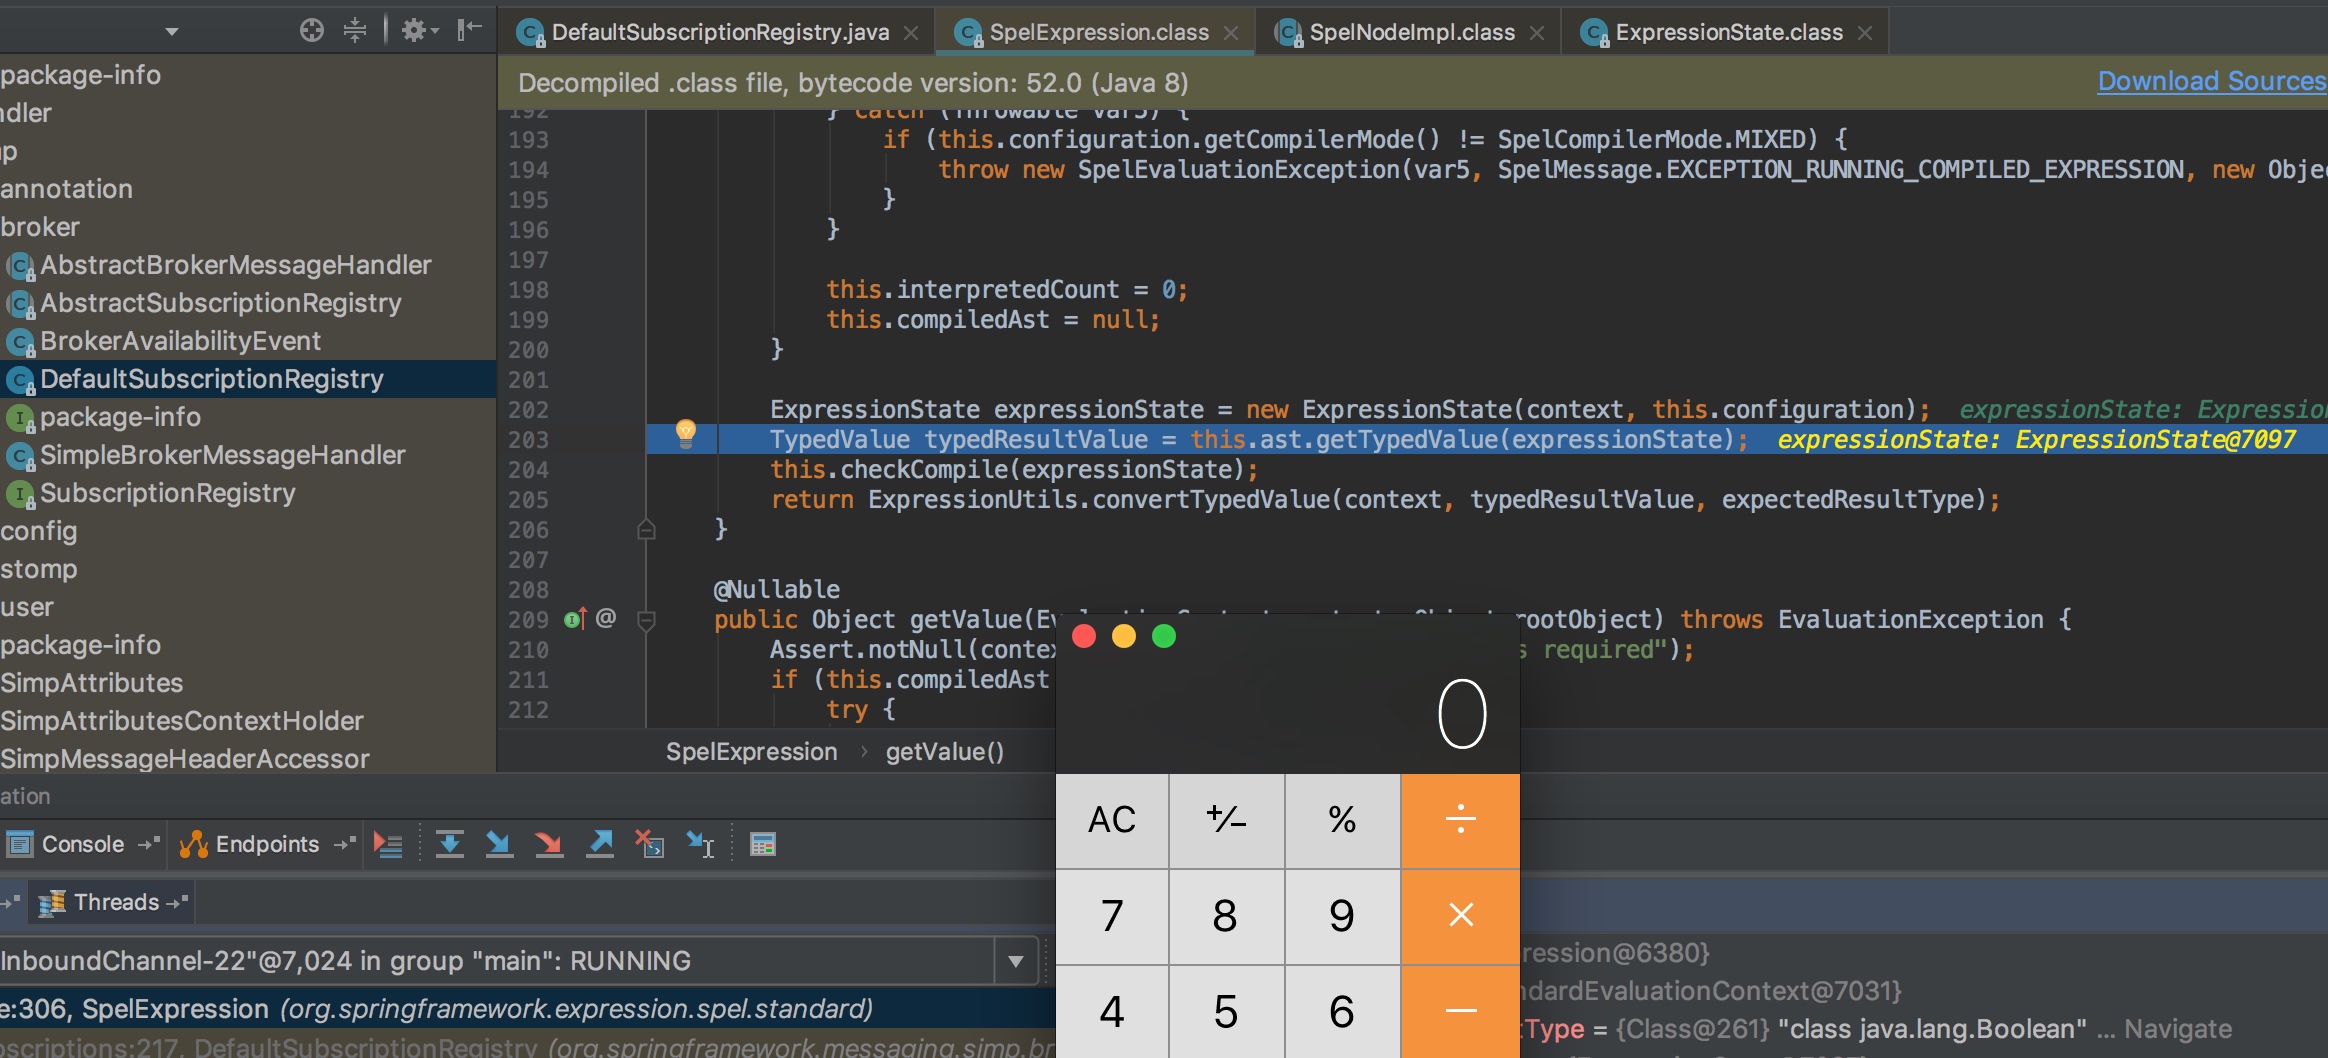The width and height of the screenshot is (2328, 1058).
Task: Click the Scroll from Source crosshair icon
Action: click(312, 31)
